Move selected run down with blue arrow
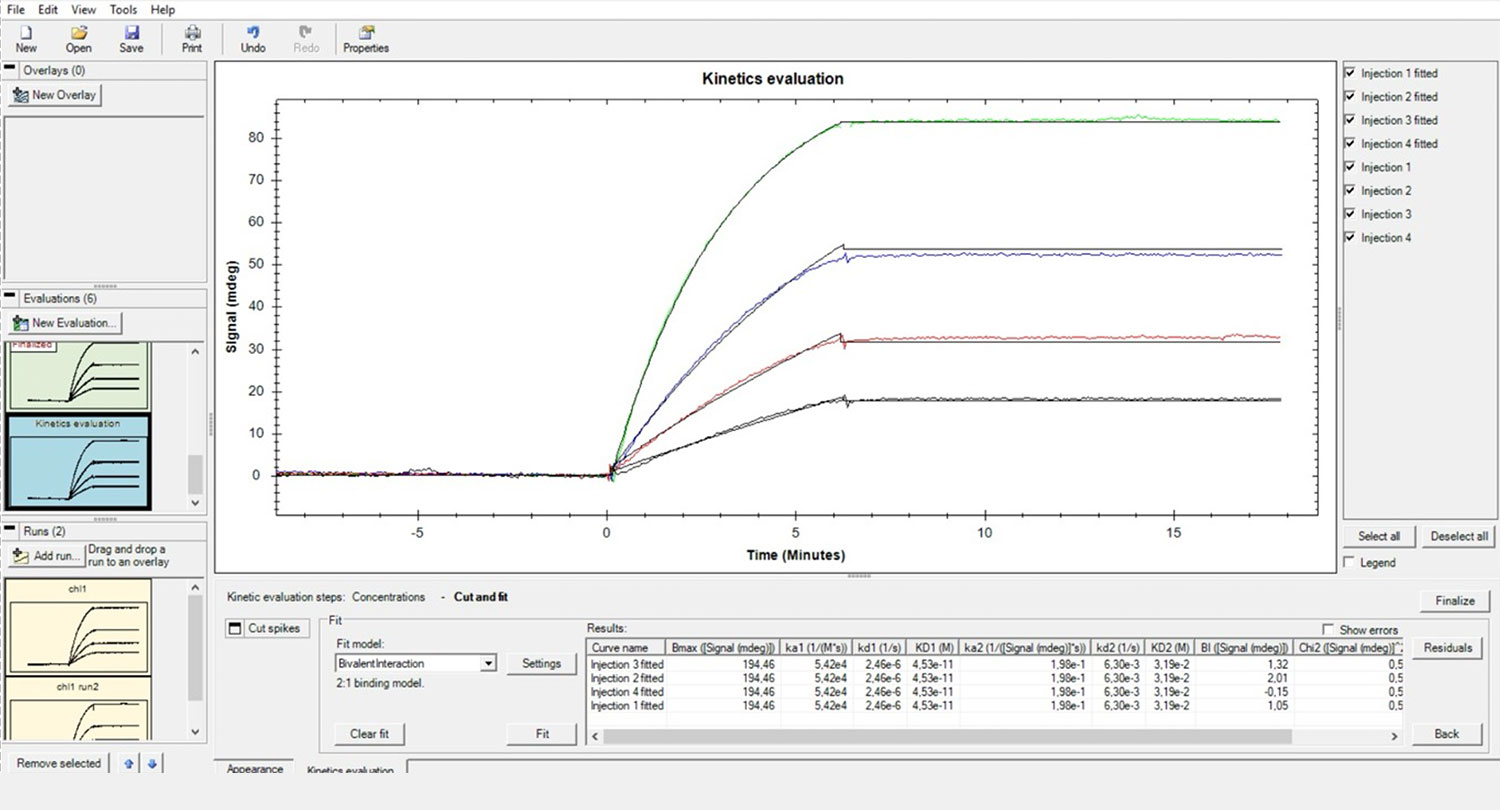The height and width of the screenshot is (810, 1500). [x=152, y=764]
